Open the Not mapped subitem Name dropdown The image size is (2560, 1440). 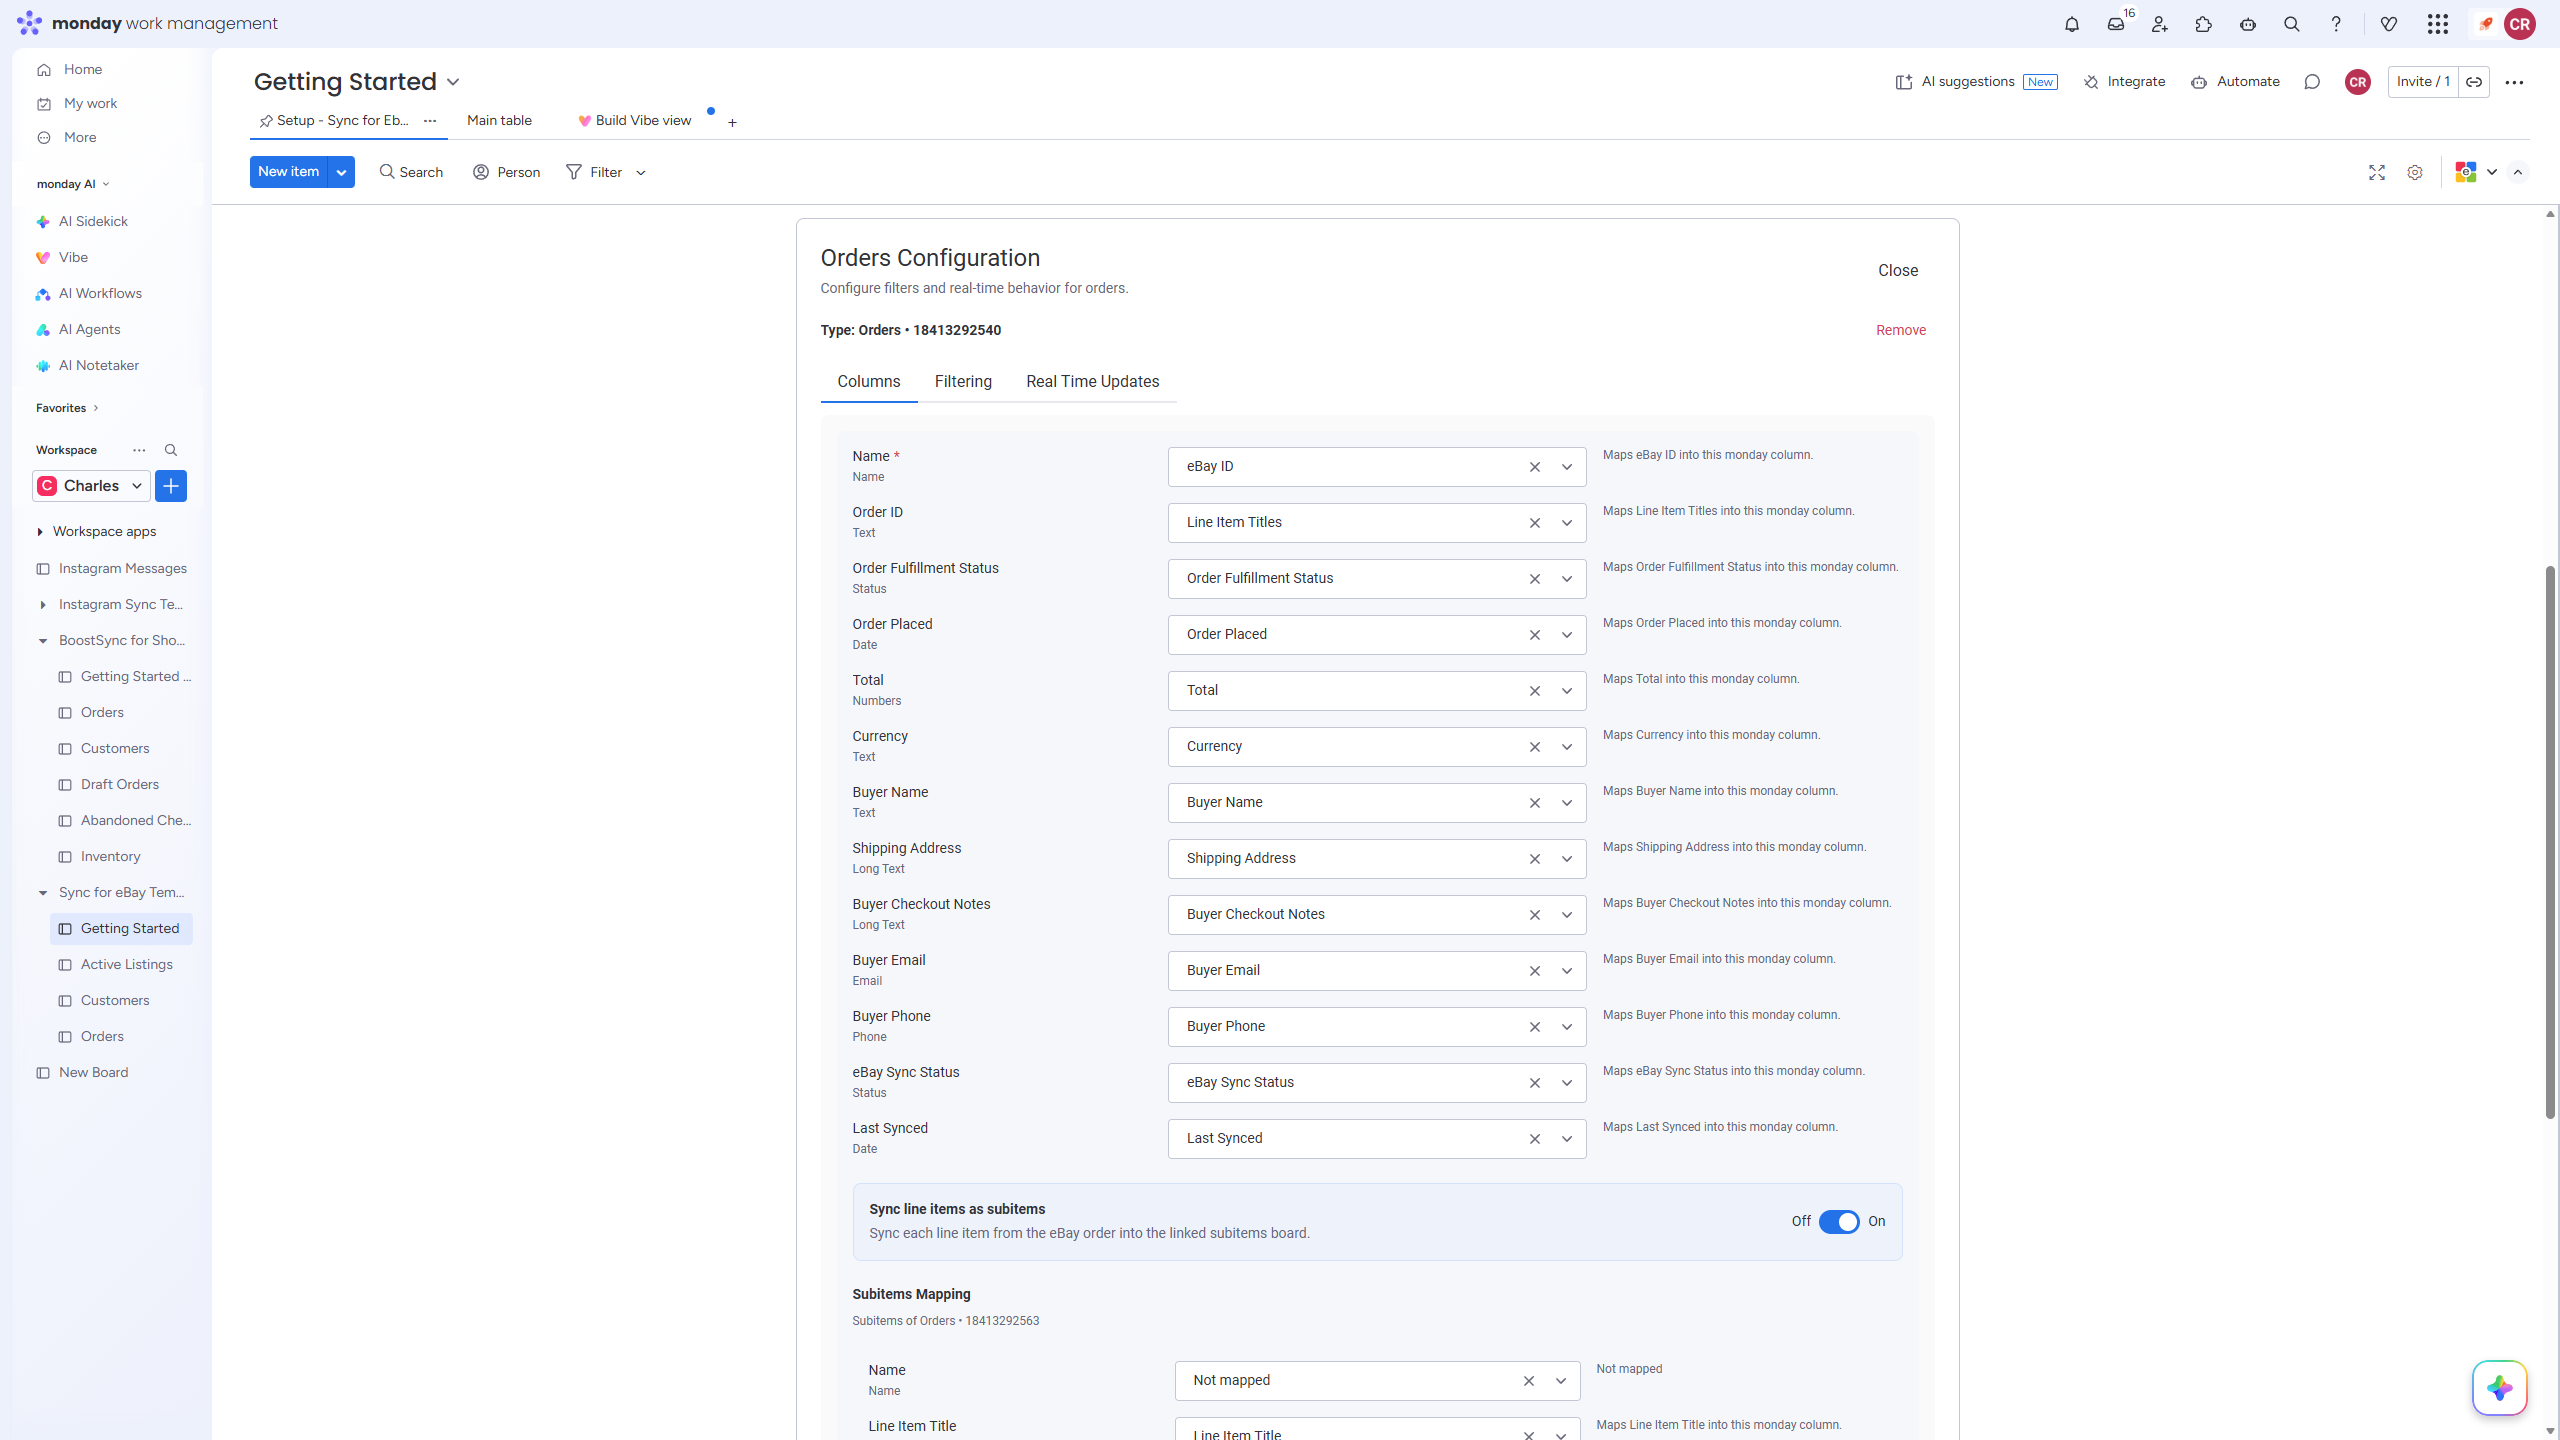coord(1377,1381)
